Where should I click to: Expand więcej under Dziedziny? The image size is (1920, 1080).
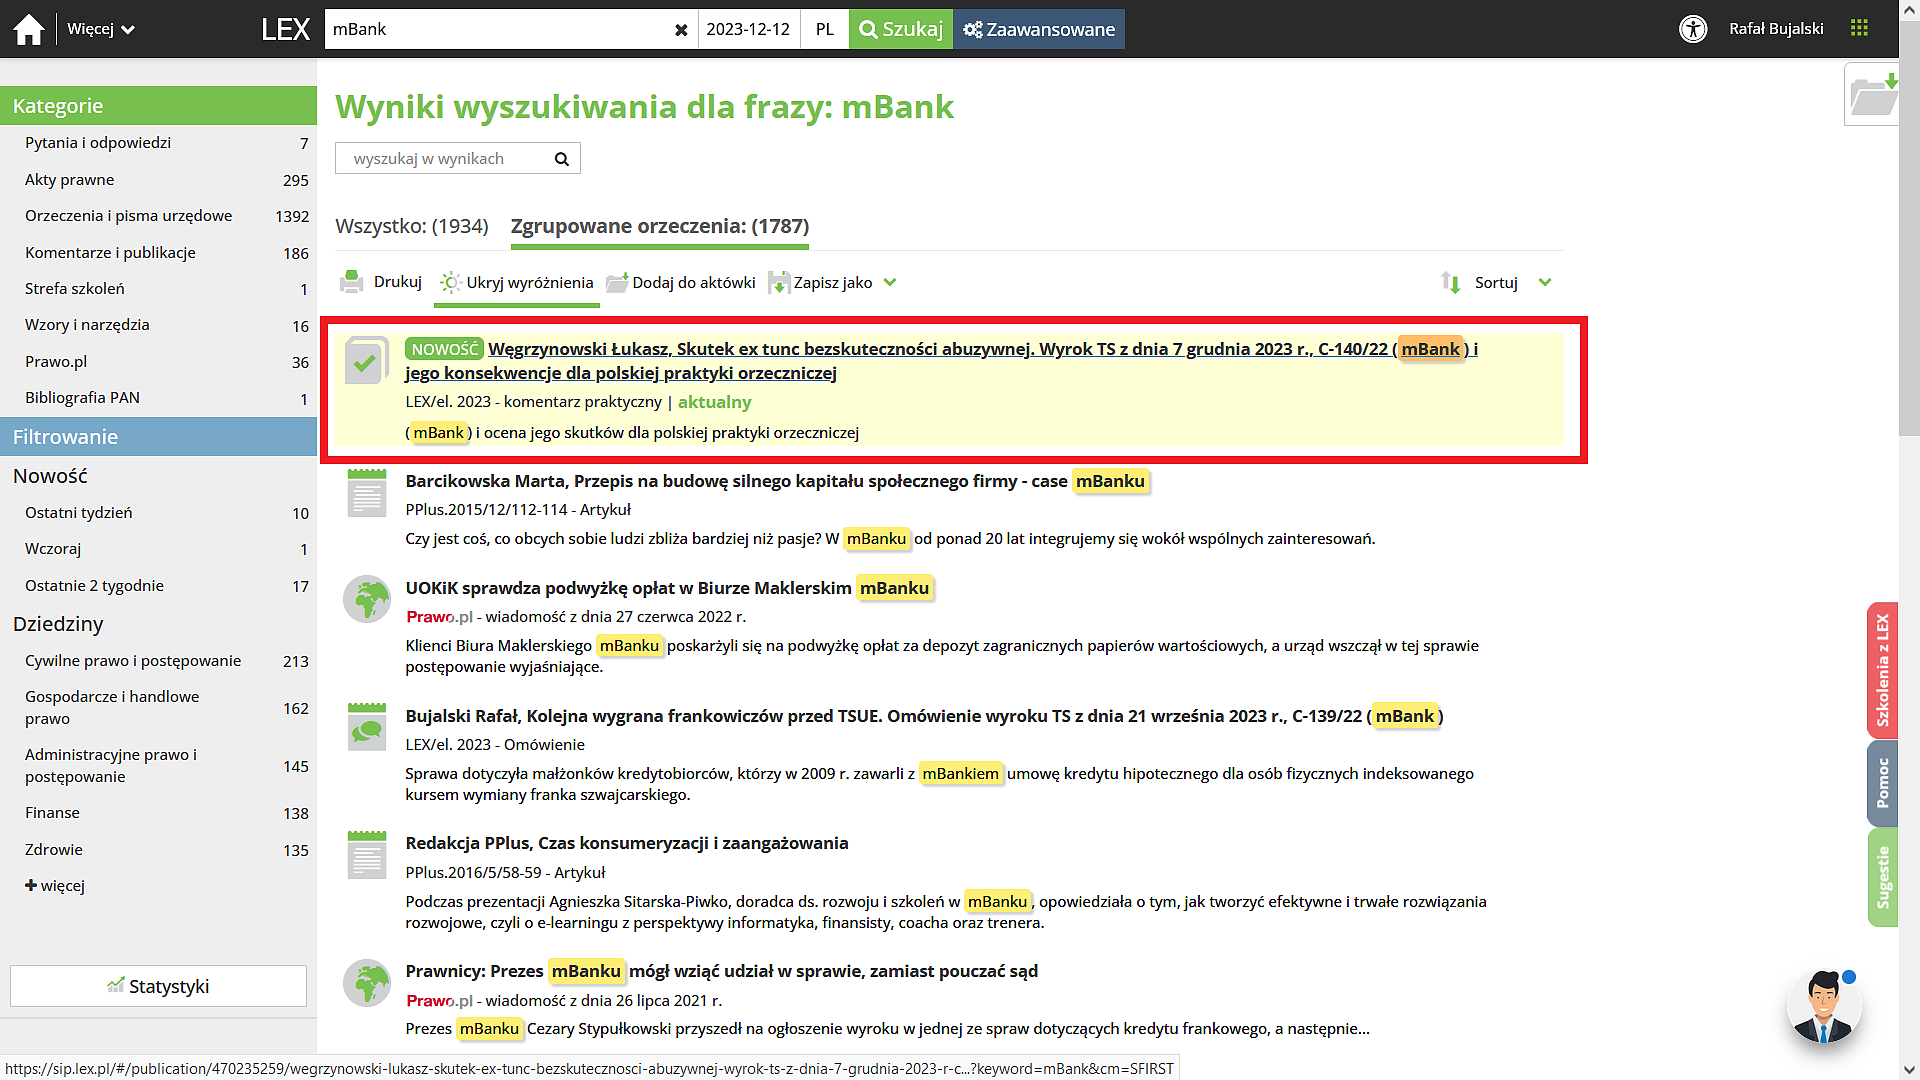55,886
